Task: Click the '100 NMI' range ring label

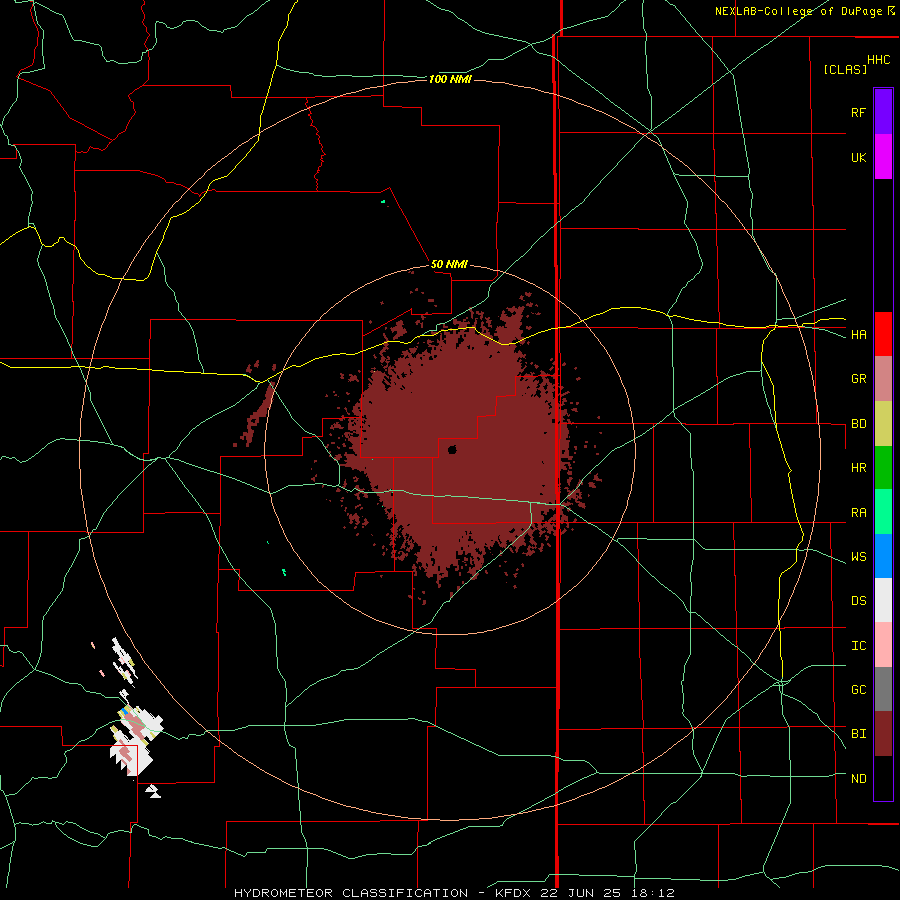Action: (x=450, y=79)
